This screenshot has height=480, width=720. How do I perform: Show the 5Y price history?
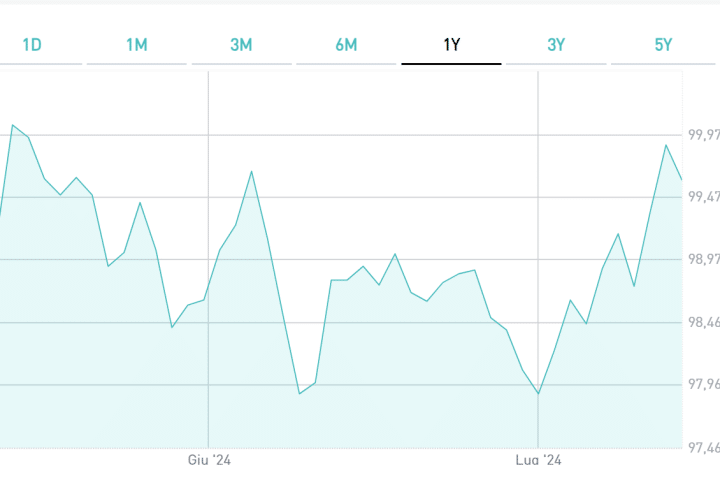pos(663,45)
